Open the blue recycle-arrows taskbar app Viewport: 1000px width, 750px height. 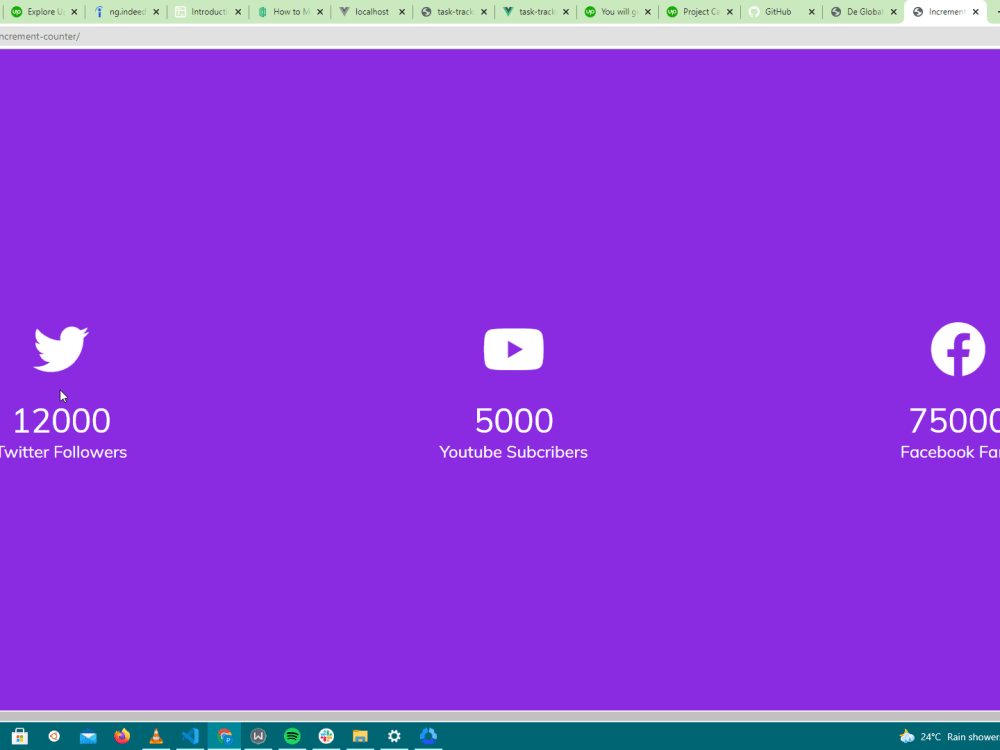428,736
